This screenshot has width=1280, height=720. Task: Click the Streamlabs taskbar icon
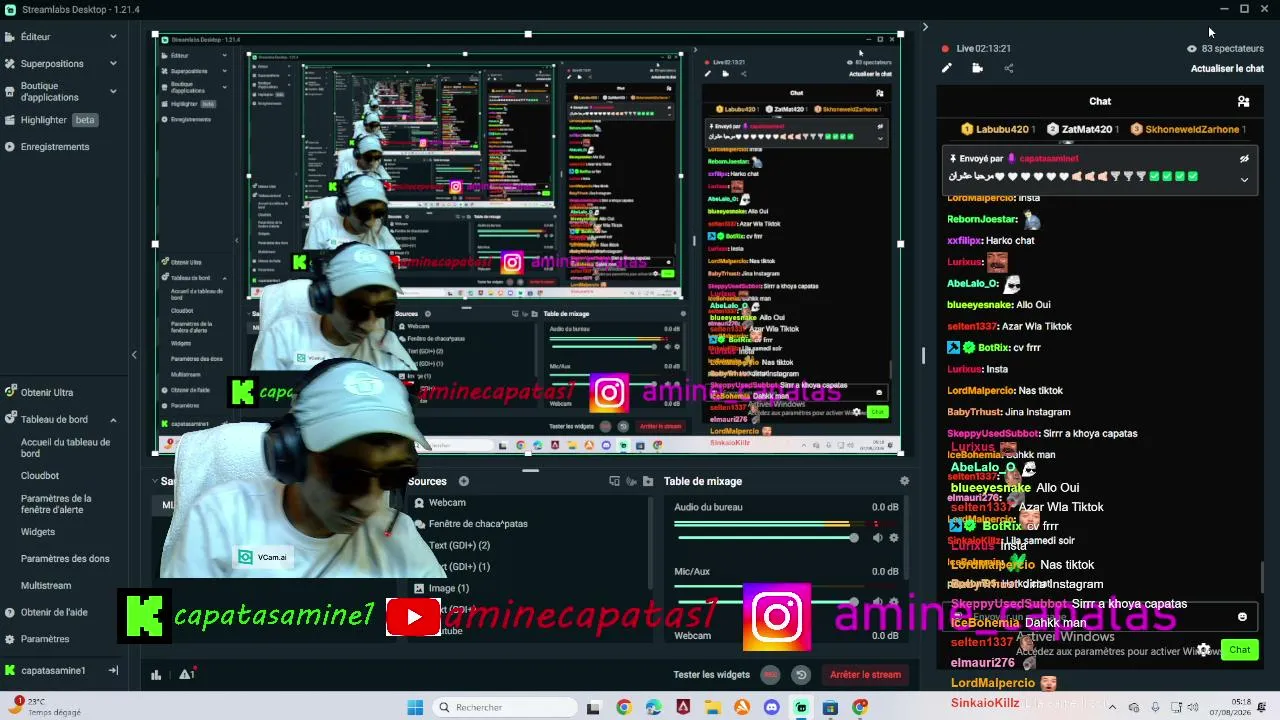coord(801,708)
